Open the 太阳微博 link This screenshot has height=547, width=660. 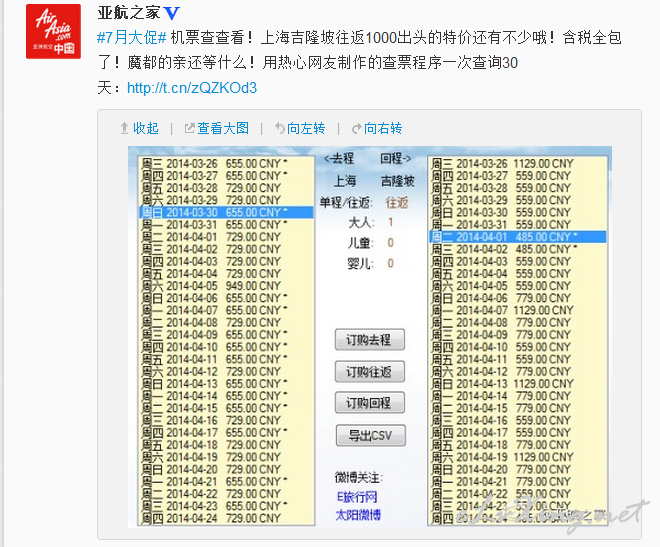tap(358, 515)
